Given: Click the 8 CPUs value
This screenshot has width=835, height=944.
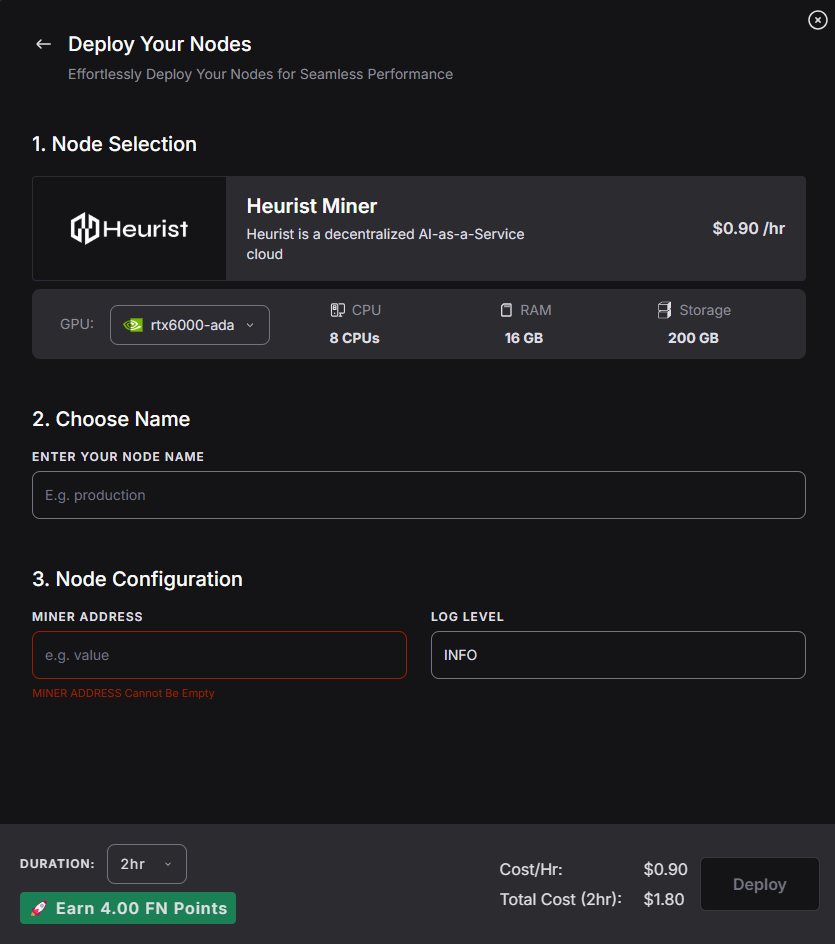Looking at the screenshot, I should tap(355, 338).
